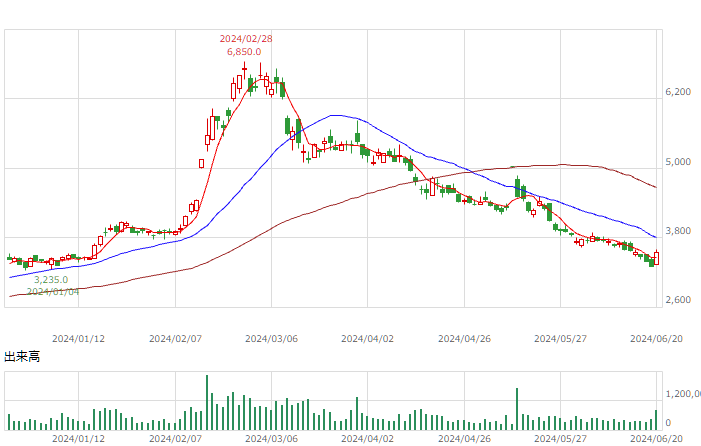Click the 1,200,0 volume axis label
701x446 pixels.
(683, 394)
